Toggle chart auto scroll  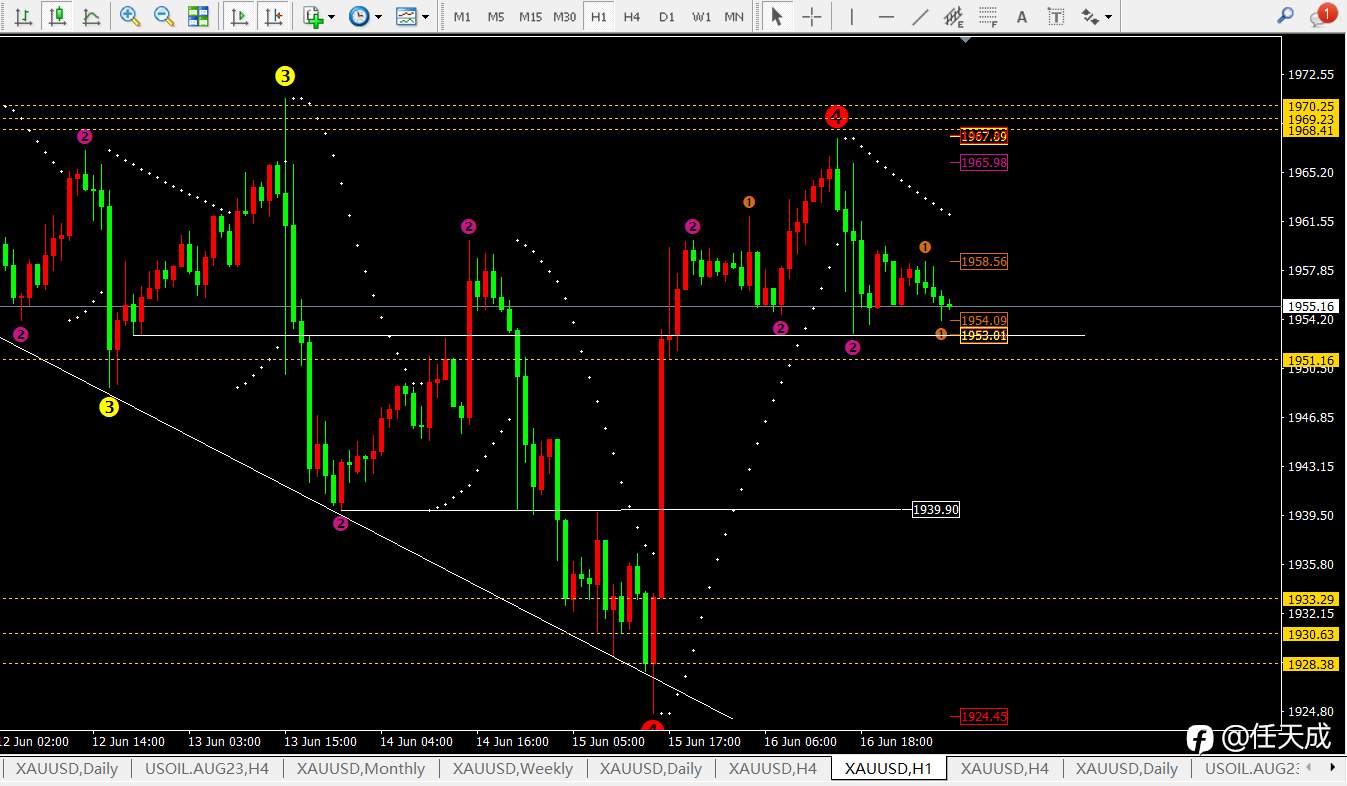239,16
